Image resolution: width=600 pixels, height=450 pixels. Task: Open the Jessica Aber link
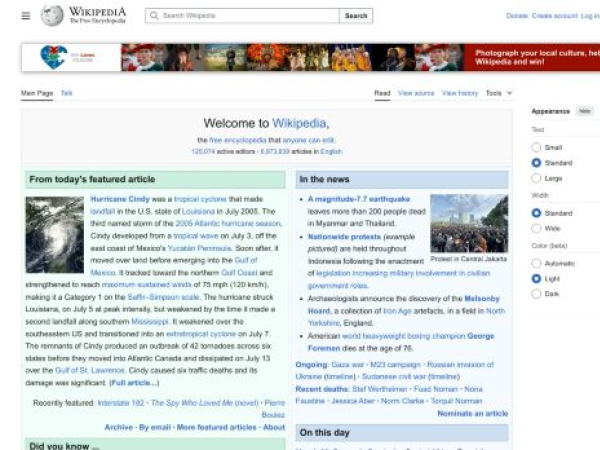pyautogui.click(x=353, y=401)
